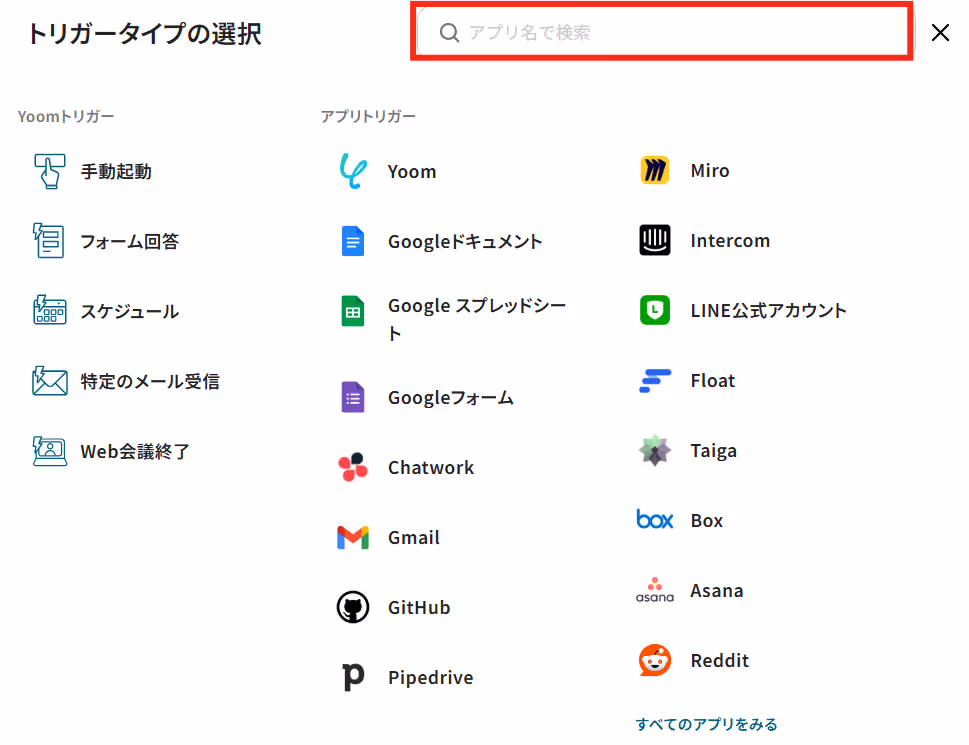Viewport: 969px width, 745px height.
Task: Click the search magnifier icon
Action: 449,33
